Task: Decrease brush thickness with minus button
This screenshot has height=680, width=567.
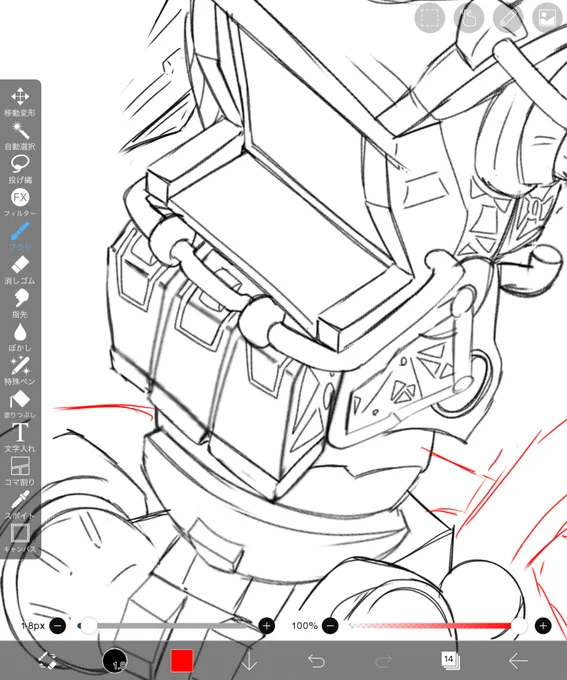Action: pos(58,625)
